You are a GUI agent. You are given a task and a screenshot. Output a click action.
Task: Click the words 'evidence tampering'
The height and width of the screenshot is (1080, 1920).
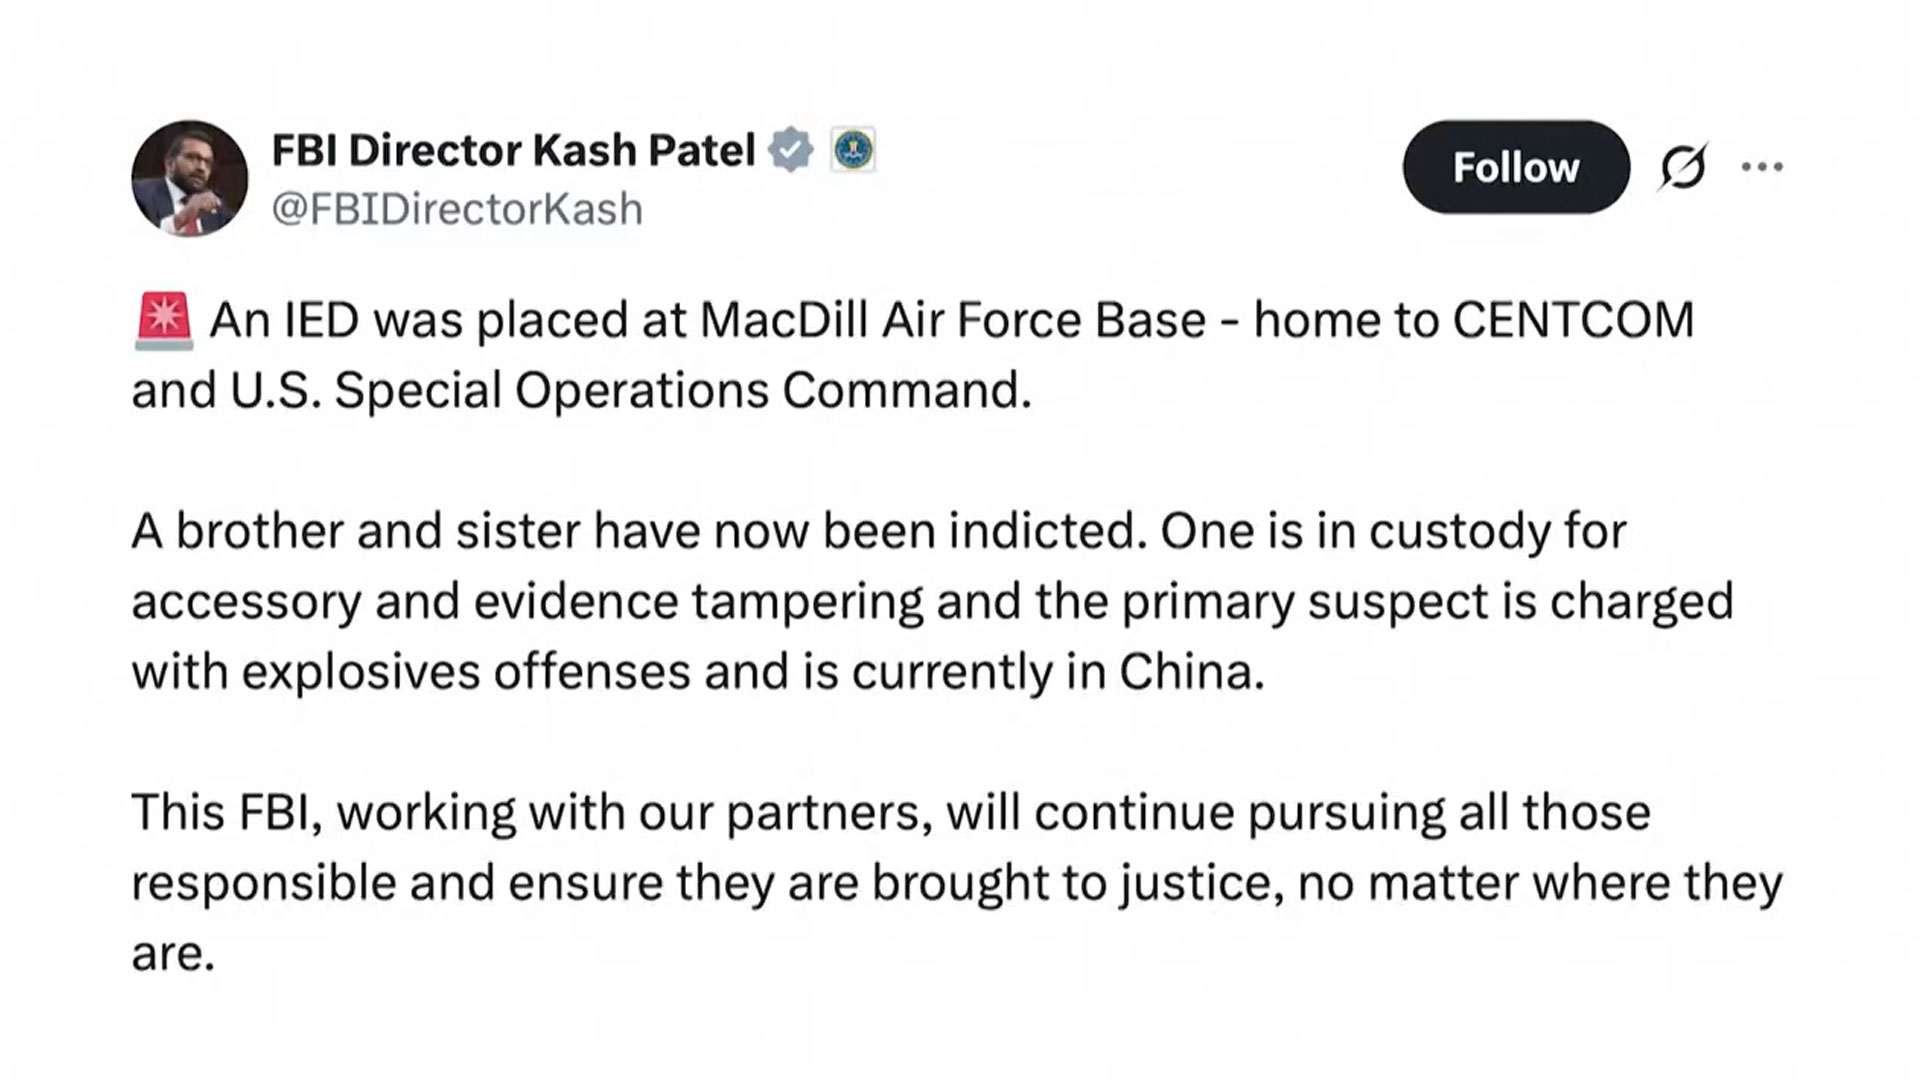click(x=698, y=602)
